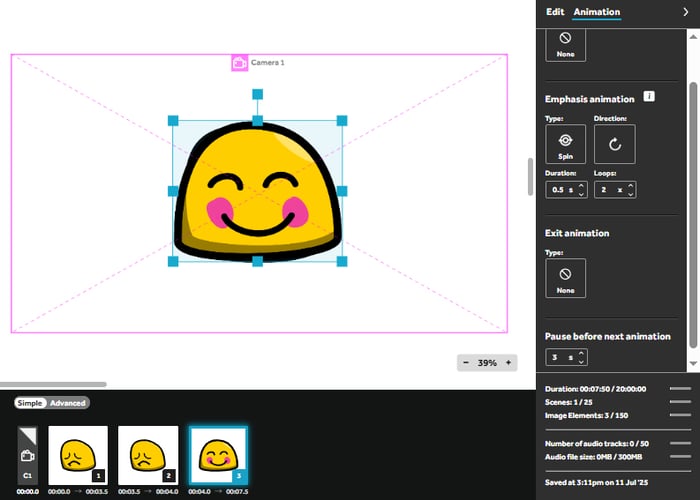Screen dimensions: 700x500
Task: Collapse the right panel with chevron arrow
Action: 686,12
